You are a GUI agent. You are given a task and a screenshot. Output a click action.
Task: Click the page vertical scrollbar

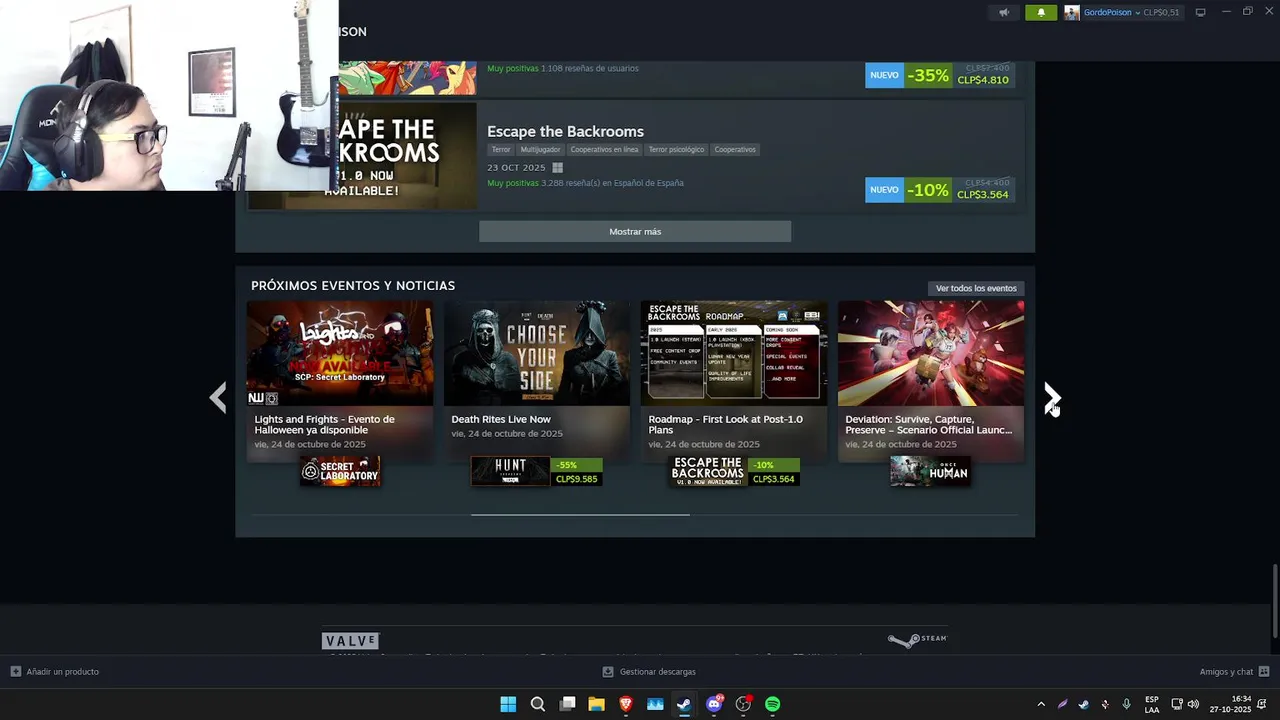pos(1274,601)
